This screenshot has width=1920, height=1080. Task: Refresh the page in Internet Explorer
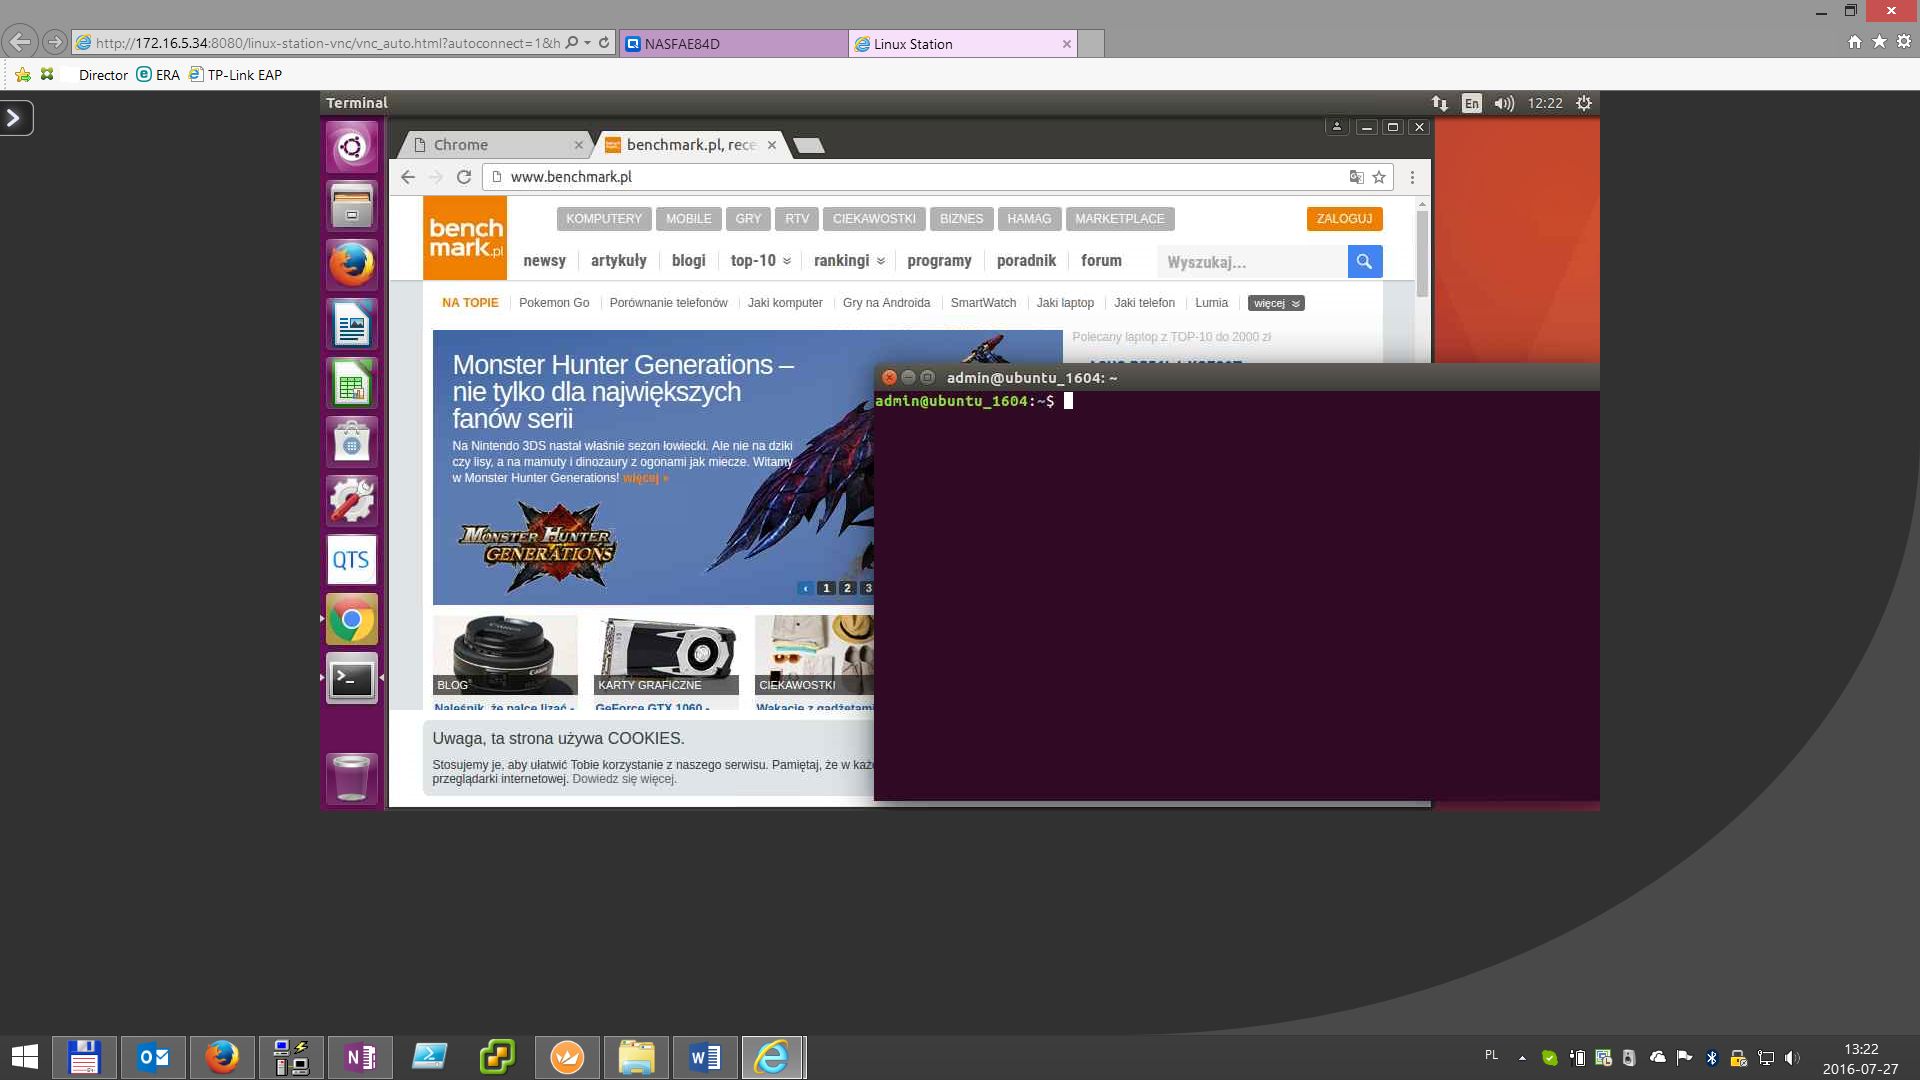[x=604, y=43]
